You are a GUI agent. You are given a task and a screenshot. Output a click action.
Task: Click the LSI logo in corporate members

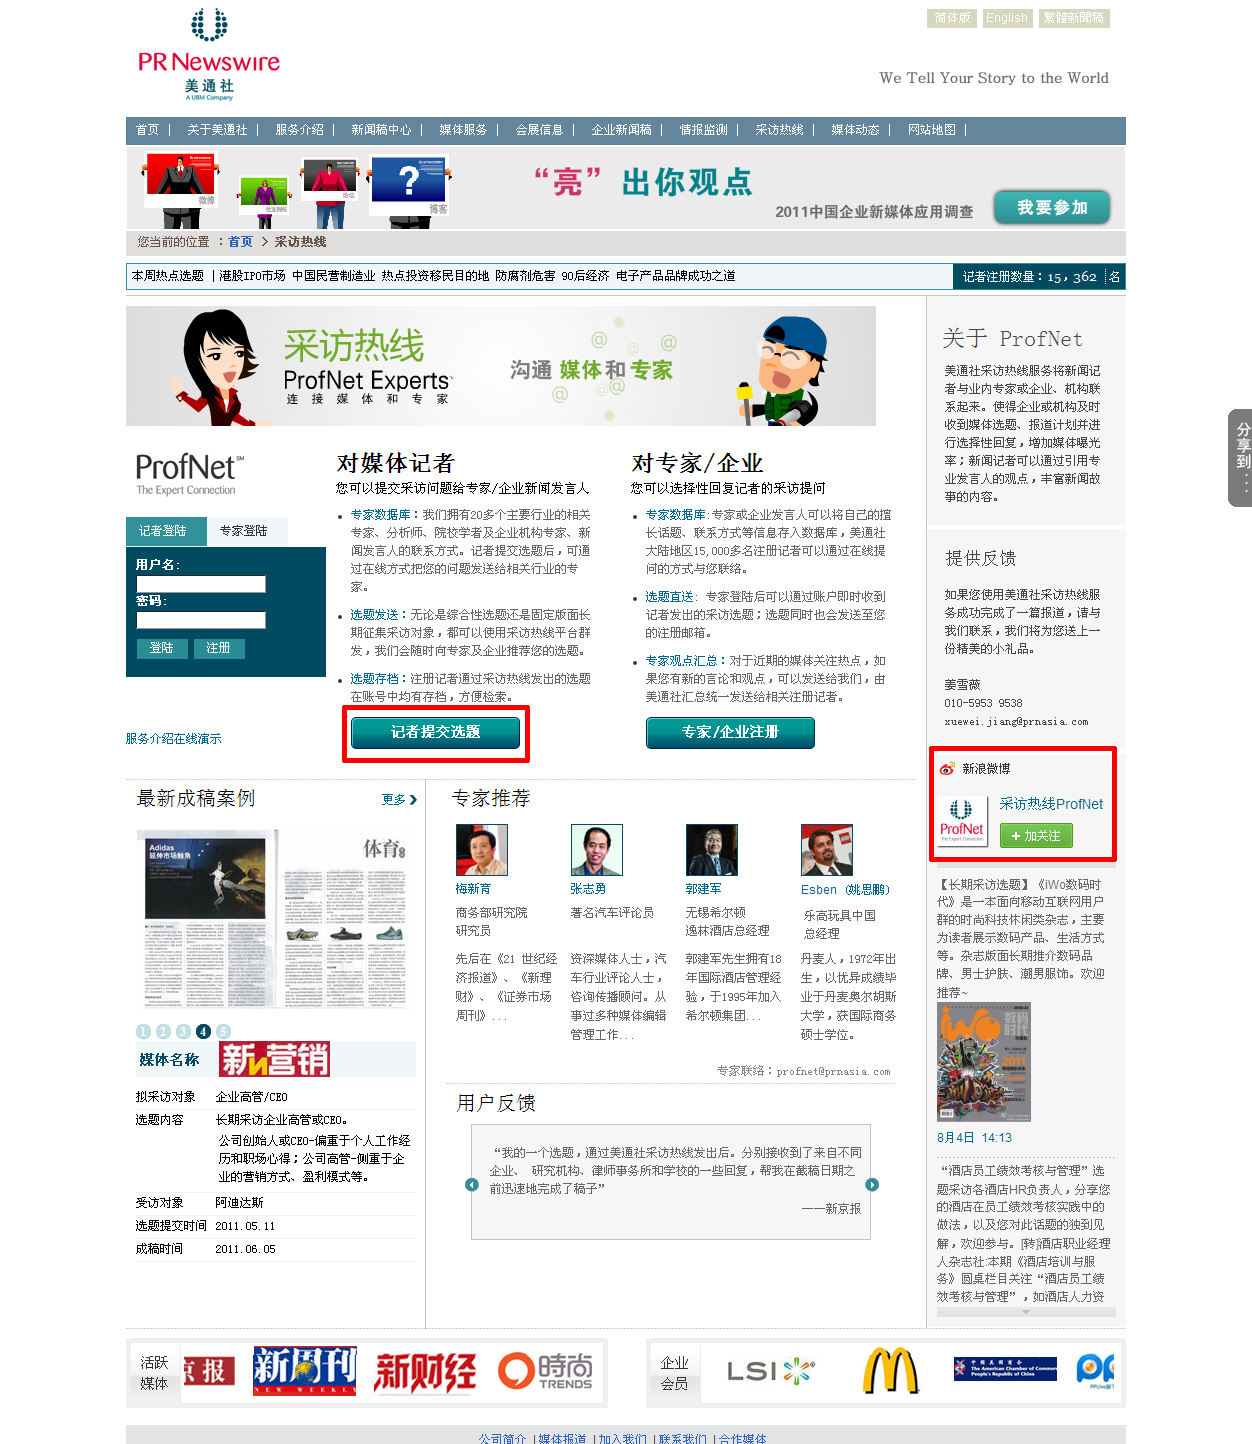(770, 1371)
